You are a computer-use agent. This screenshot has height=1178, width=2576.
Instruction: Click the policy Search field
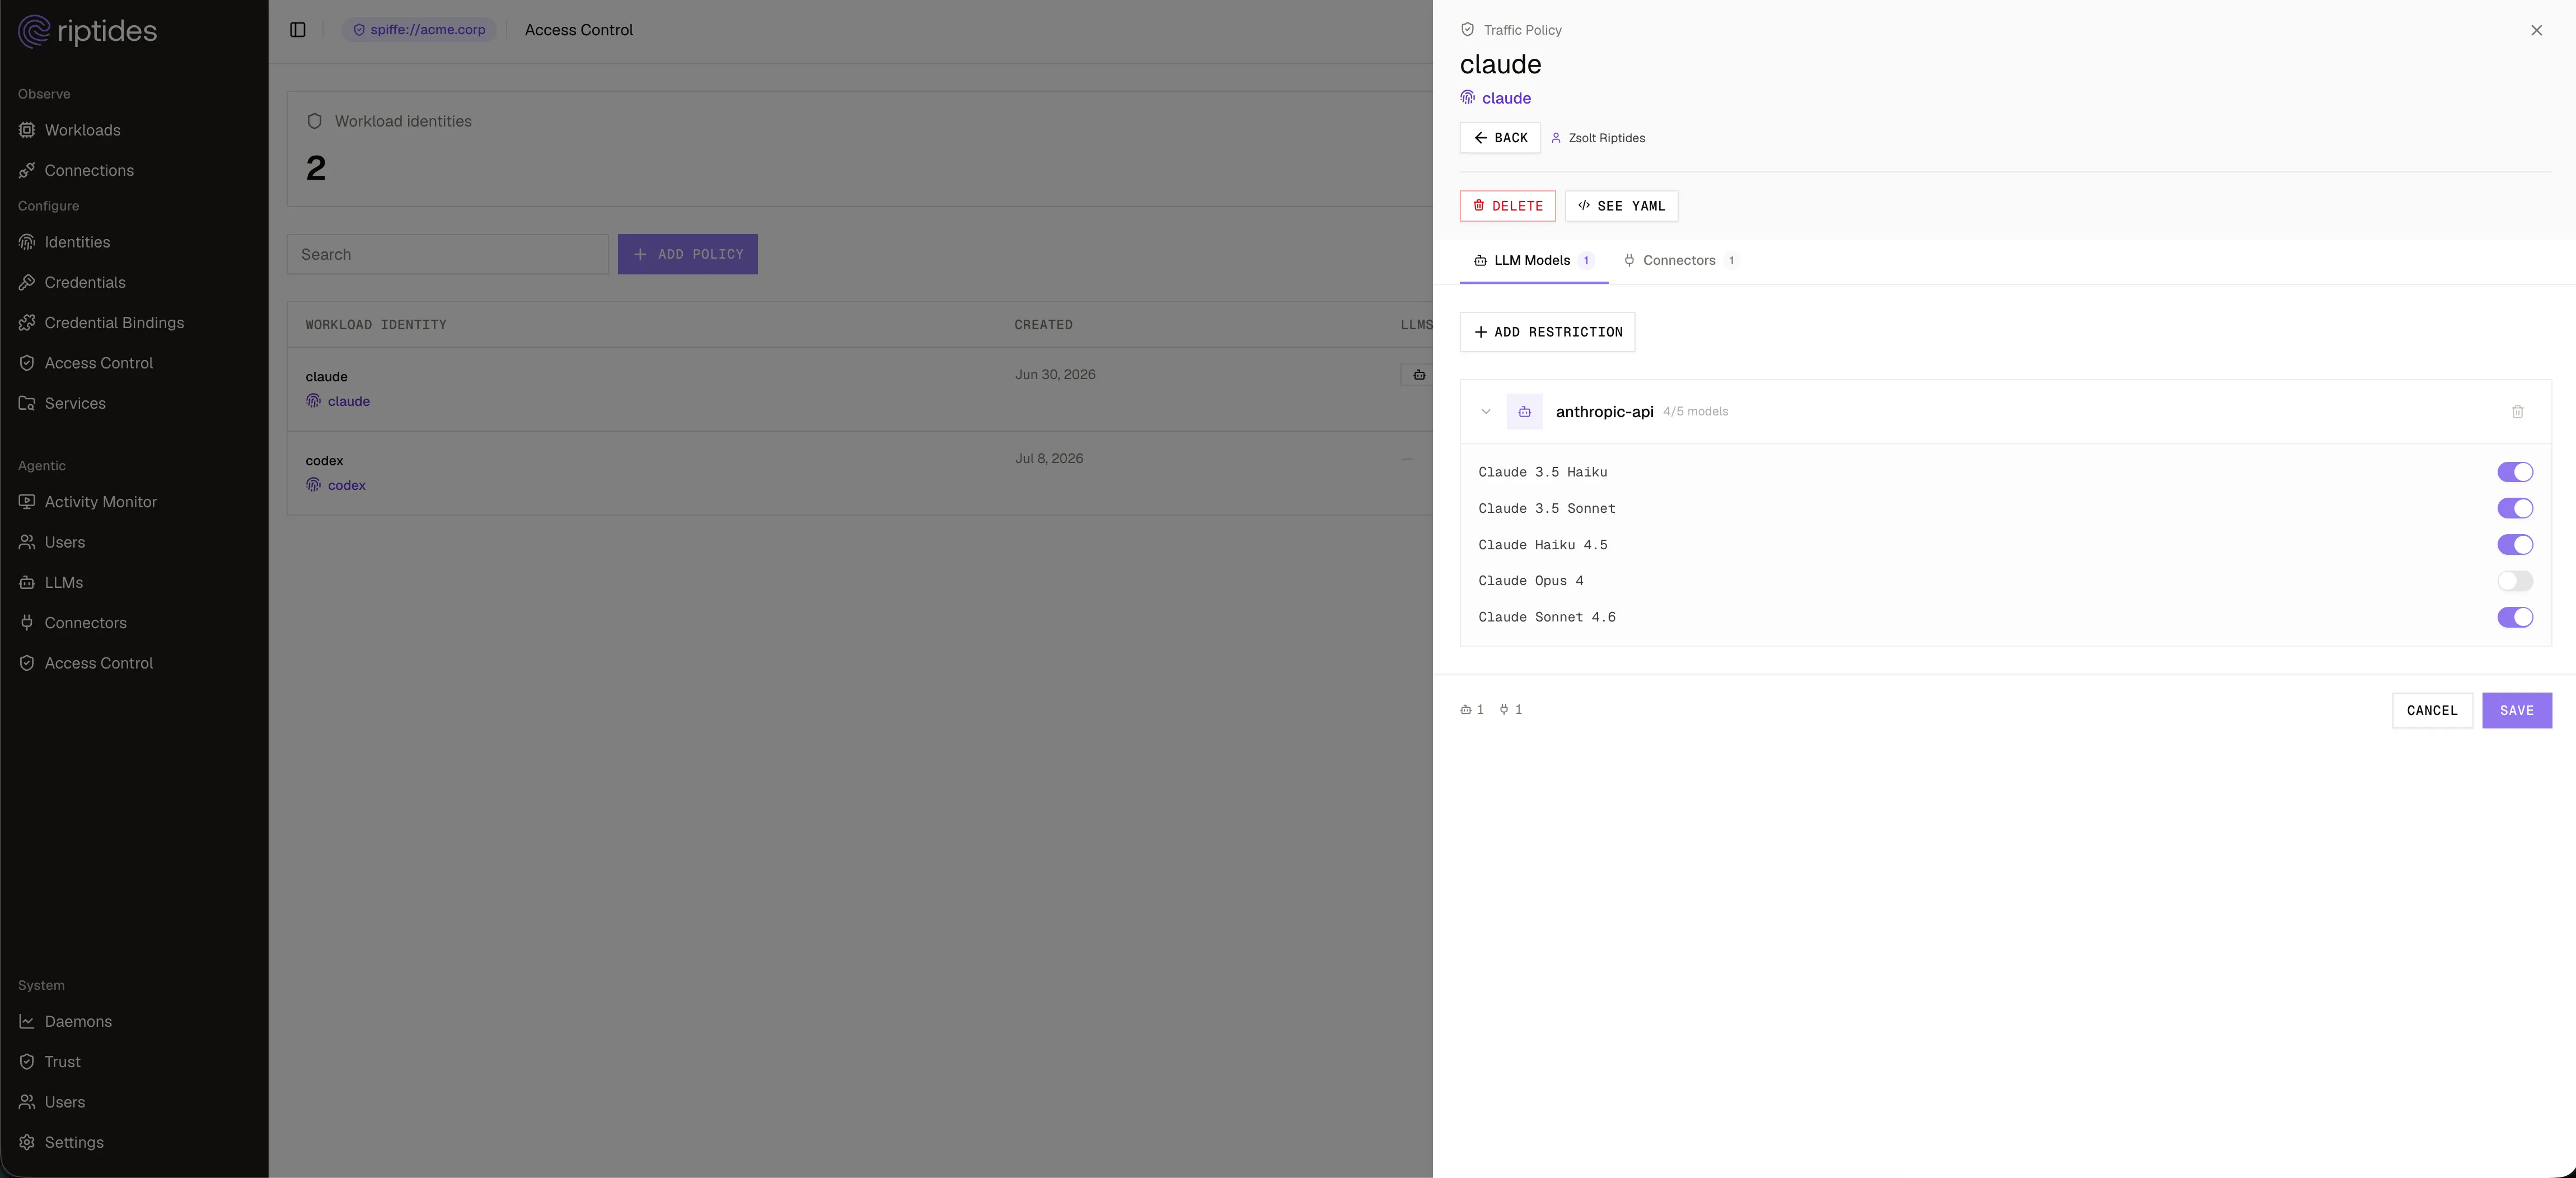pos(447,254)
